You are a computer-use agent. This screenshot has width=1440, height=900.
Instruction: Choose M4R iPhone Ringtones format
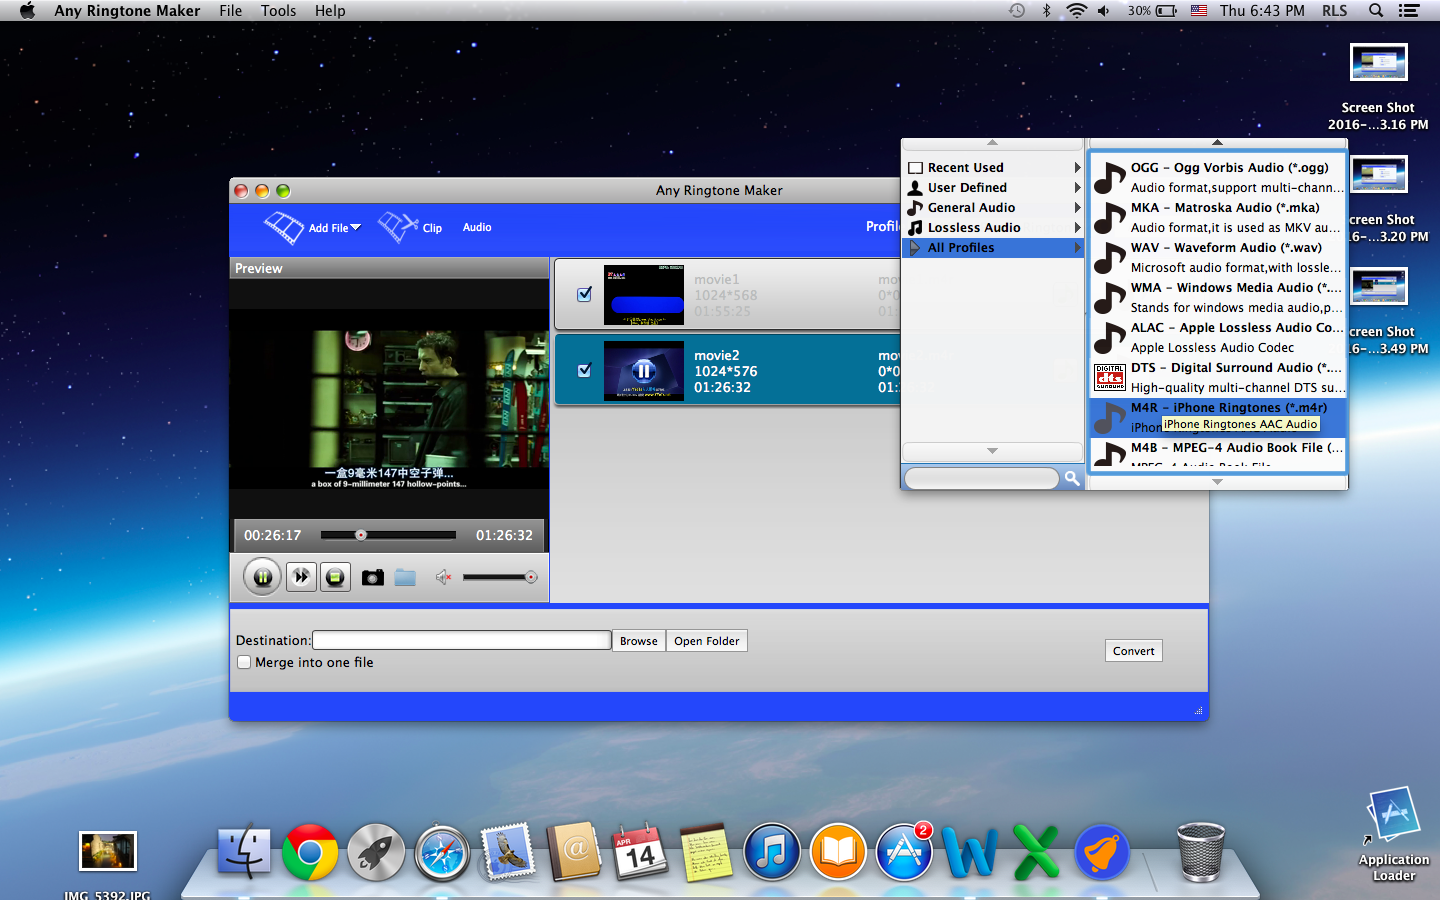click(1218, 417)
